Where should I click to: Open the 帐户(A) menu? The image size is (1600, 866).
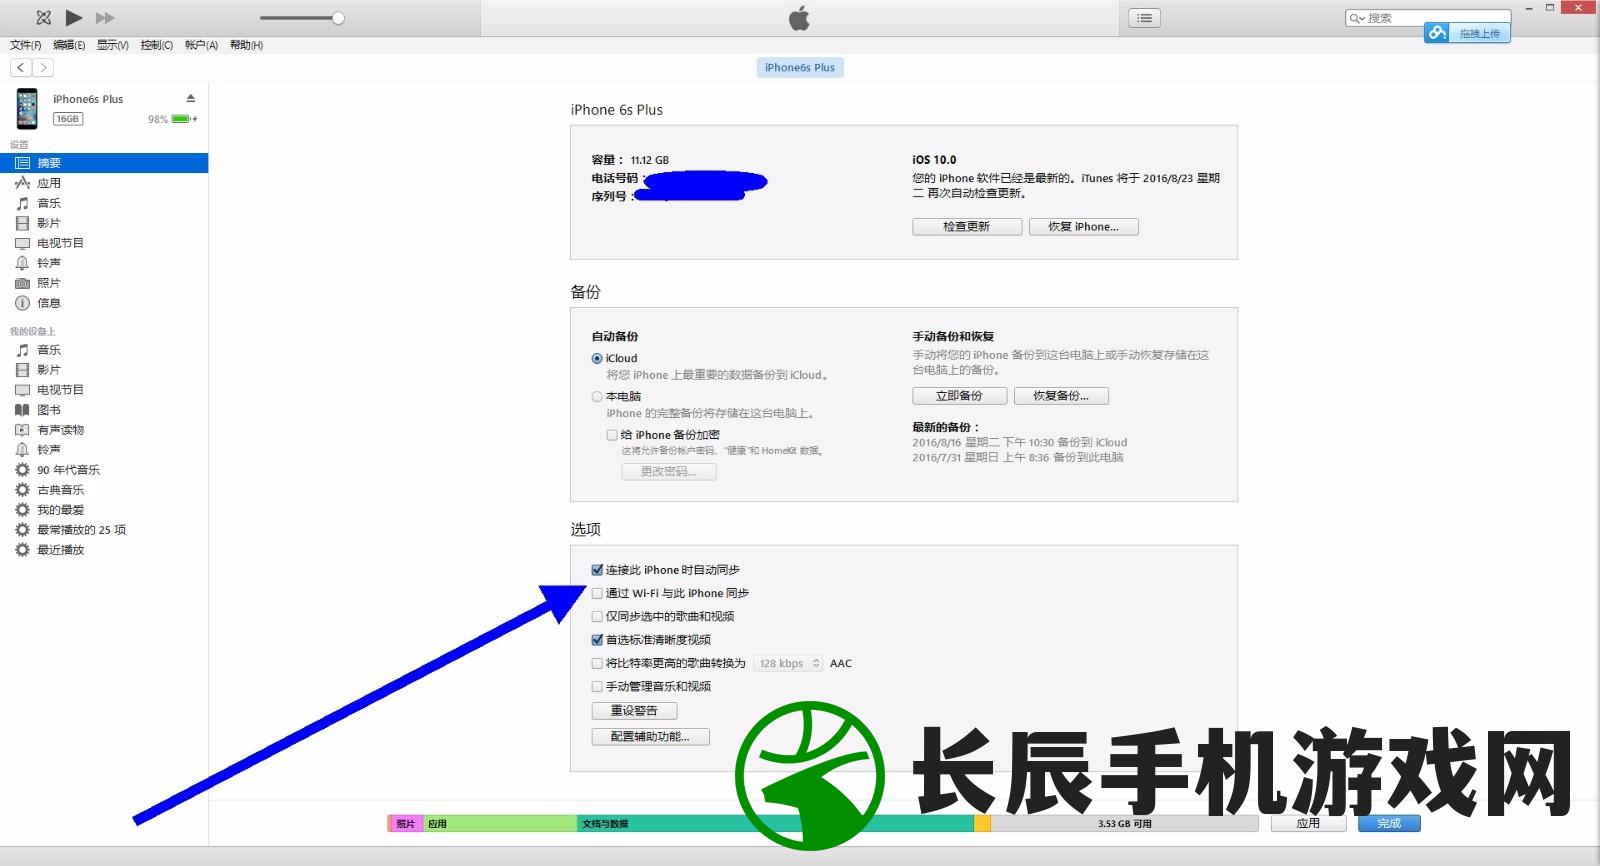coord(201,45)
